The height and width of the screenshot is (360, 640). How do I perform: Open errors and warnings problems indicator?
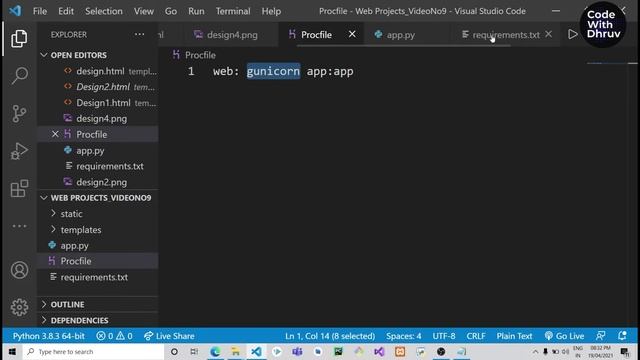tap(114, 336)
